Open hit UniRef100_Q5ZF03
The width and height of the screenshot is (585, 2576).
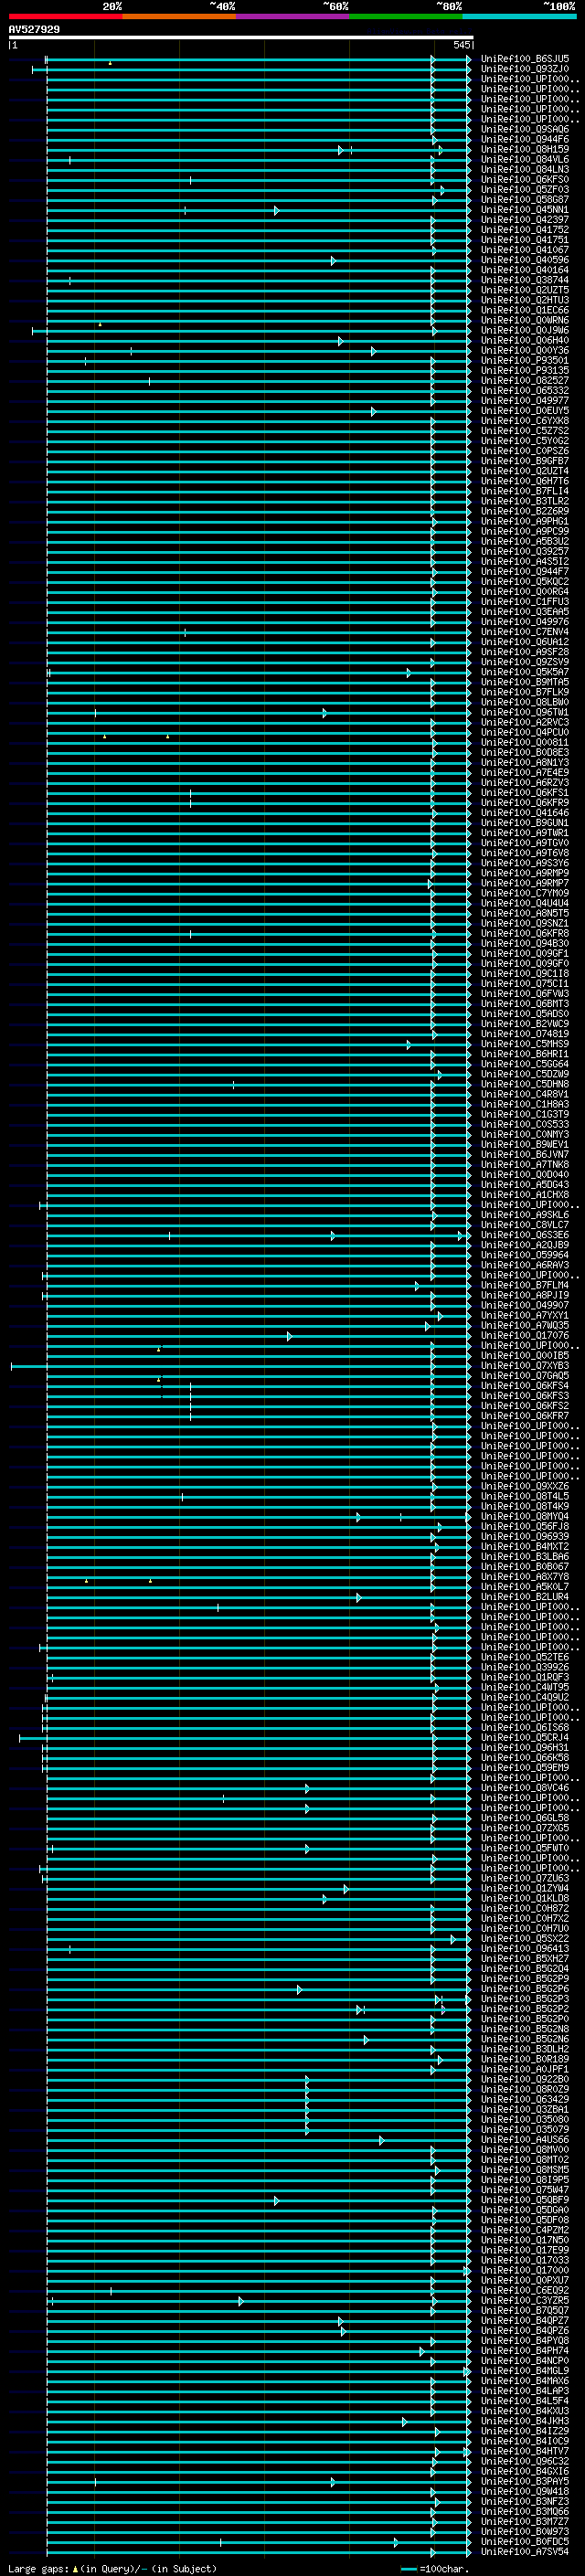coord(525,189)
